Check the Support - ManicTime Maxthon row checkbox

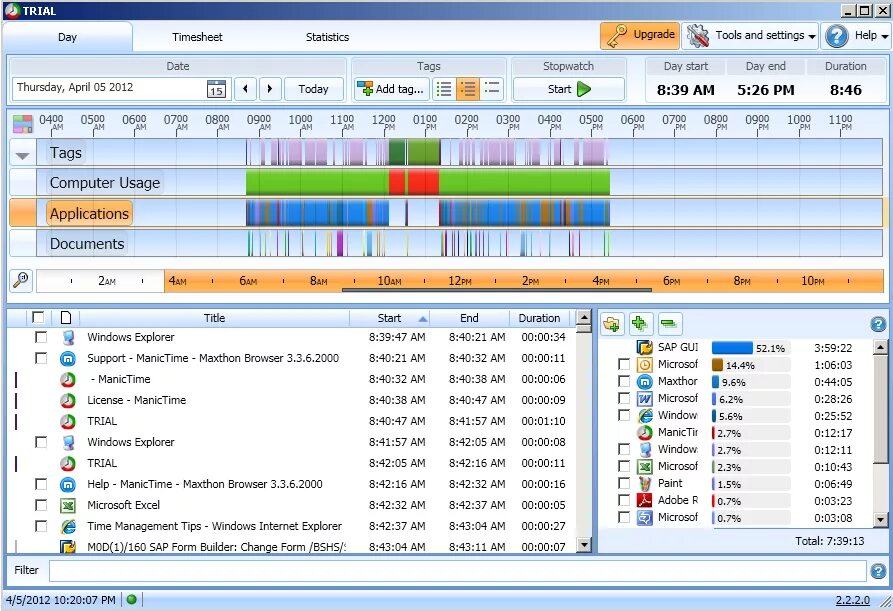point(41,358)
